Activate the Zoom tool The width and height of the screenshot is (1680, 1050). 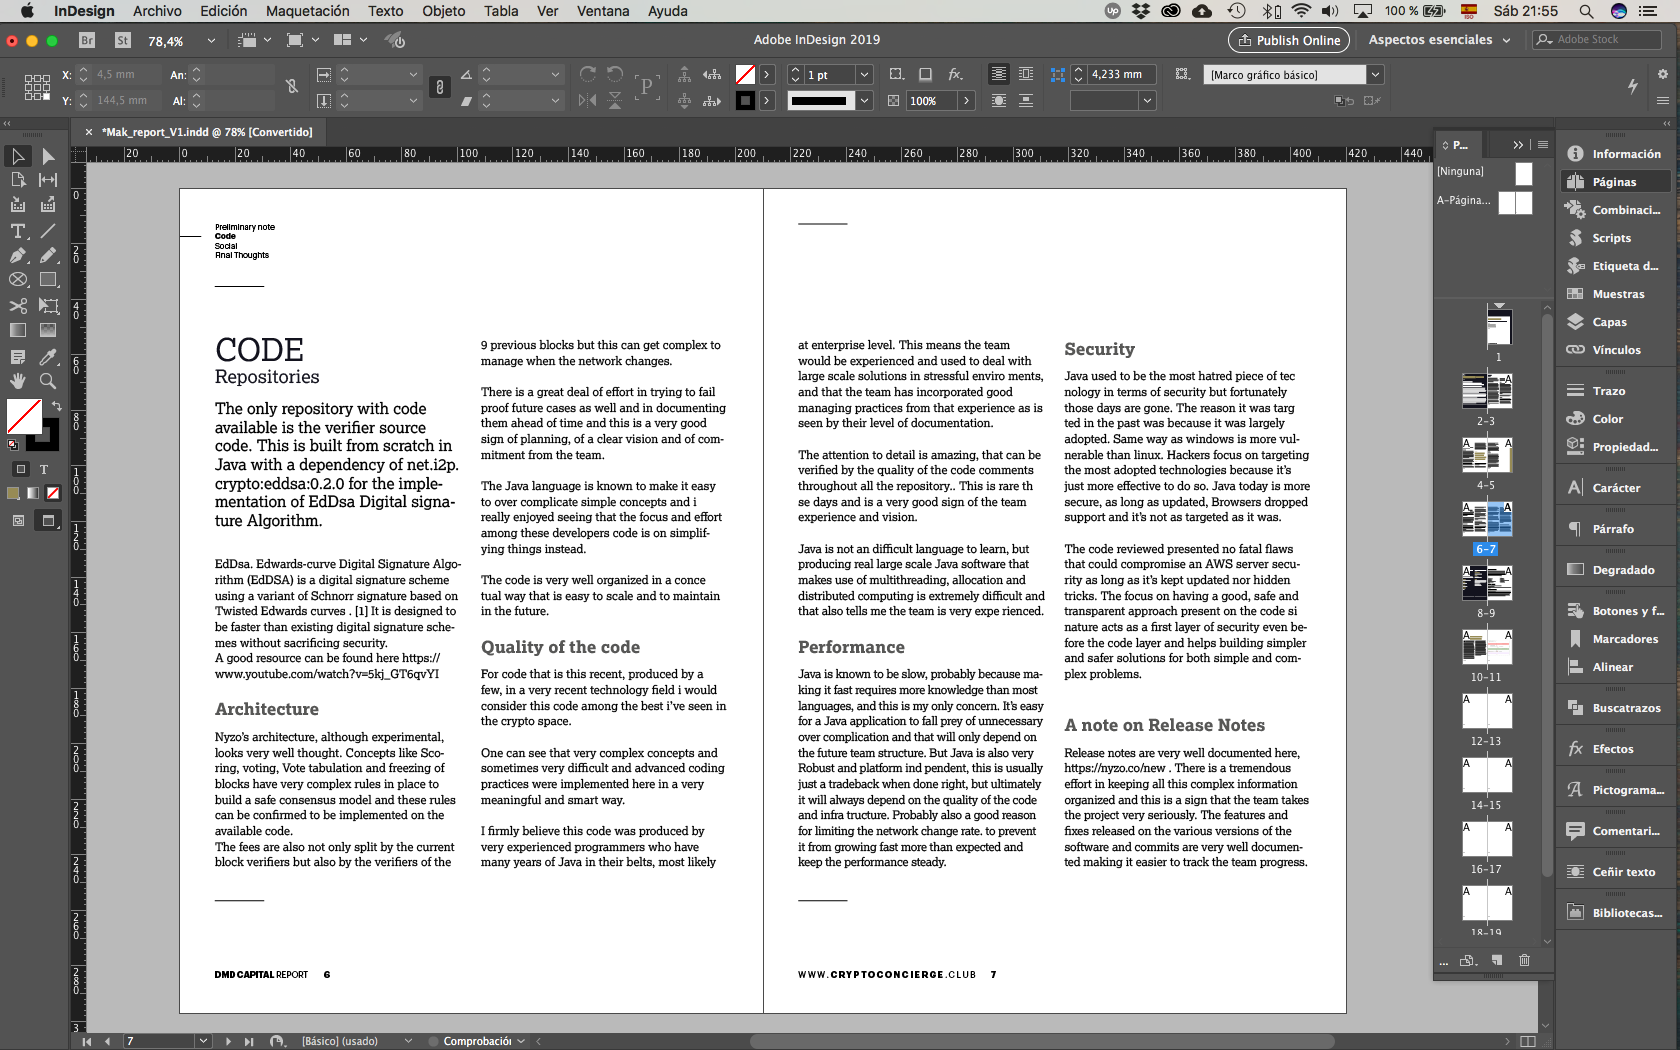pyautogui.click(x=48, y=381)
